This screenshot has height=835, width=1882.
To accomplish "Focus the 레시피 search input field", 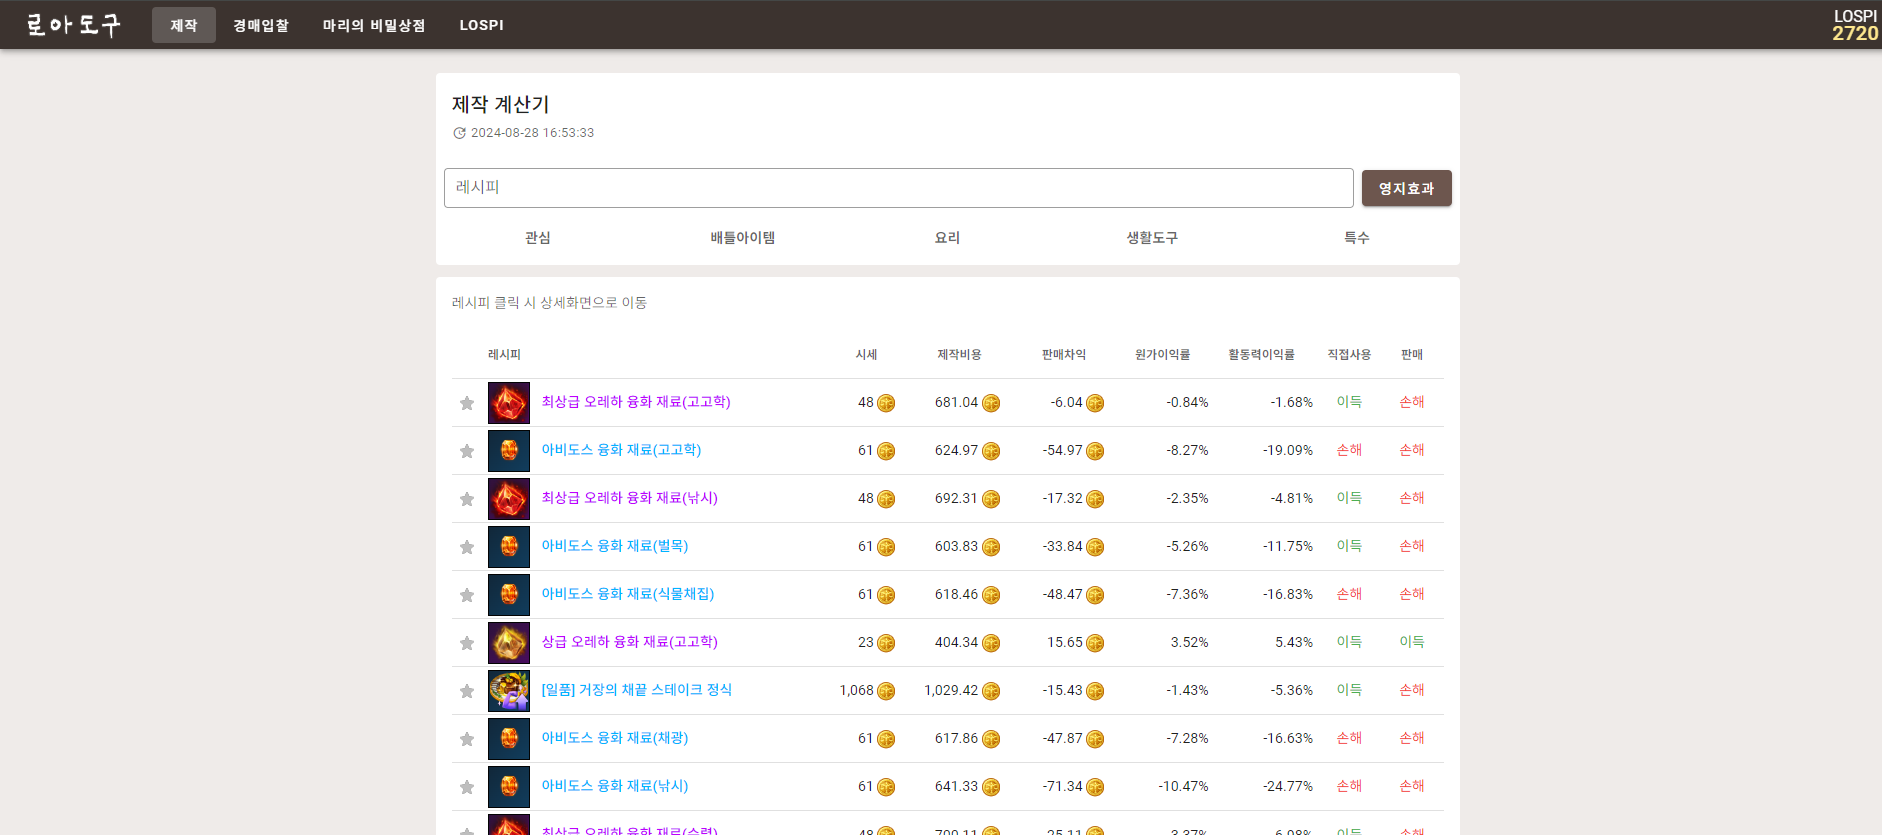I will pyautogui.click(x=899, y=188).
